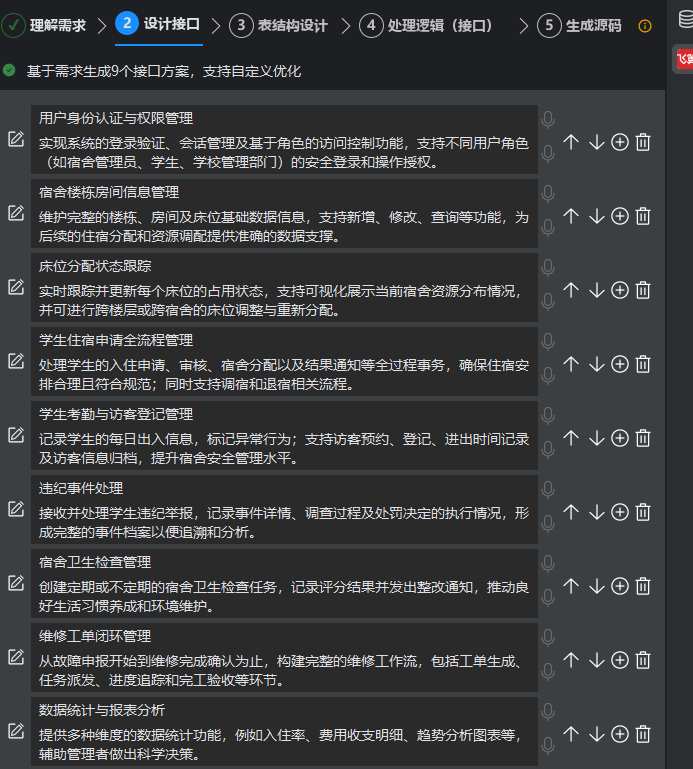Move 学生住宿申请全流程管理 up
The image size is (693, 769).
(x=571, y=364)
